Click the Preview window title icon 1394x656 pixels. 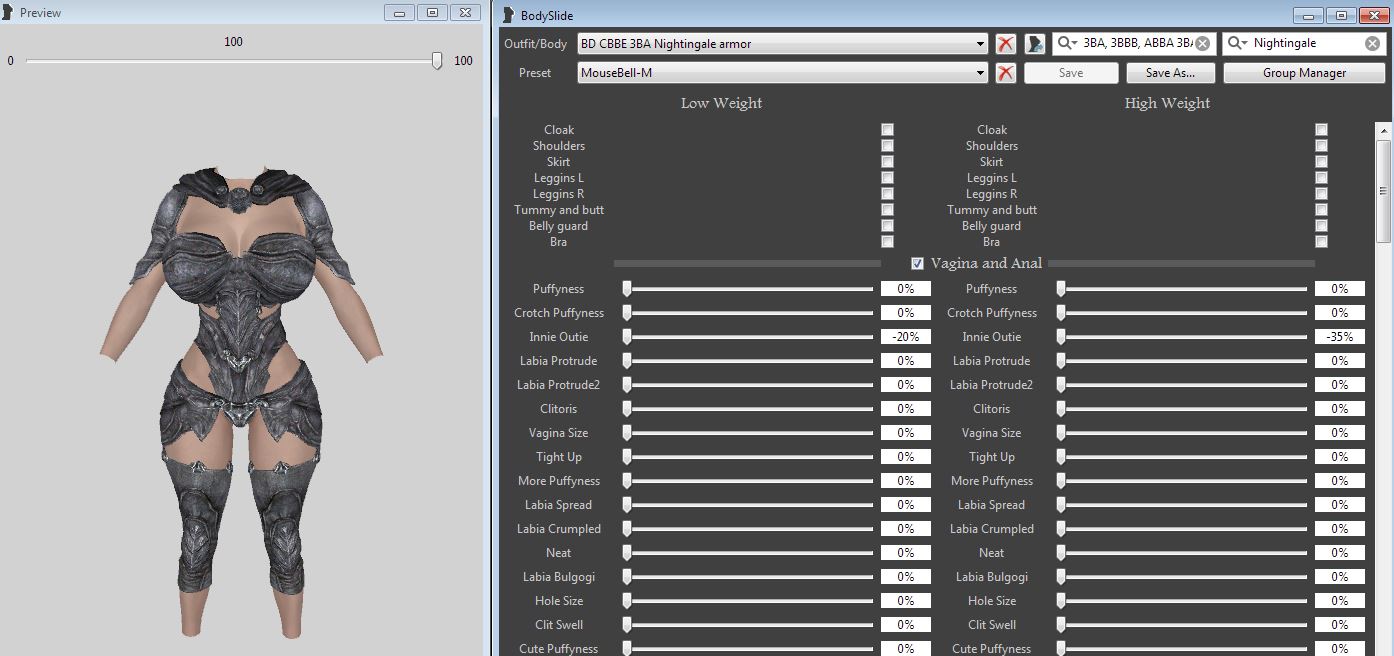pos(8,13)
